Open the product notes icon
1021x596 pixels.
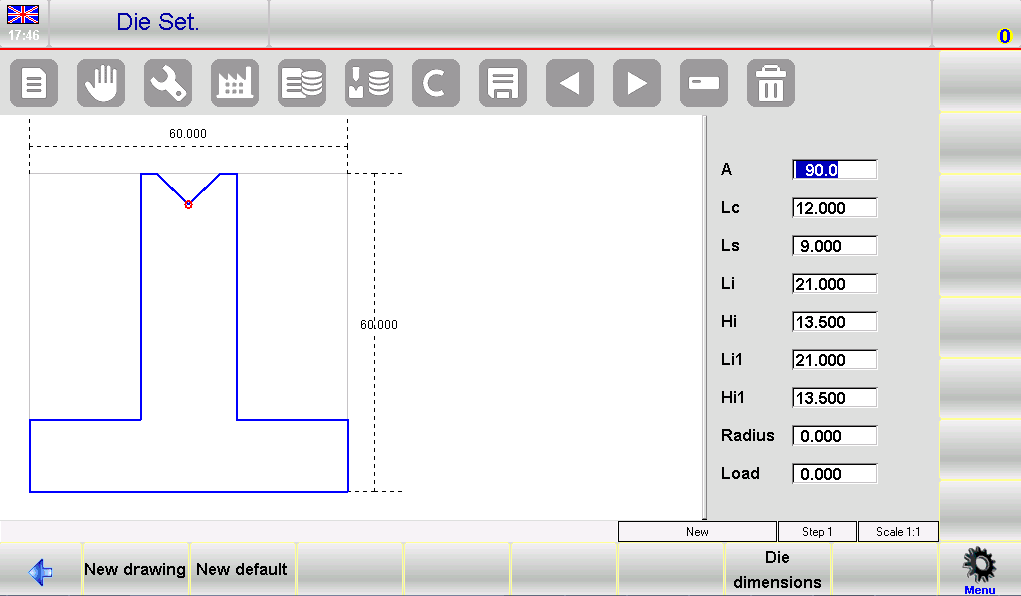33,83
